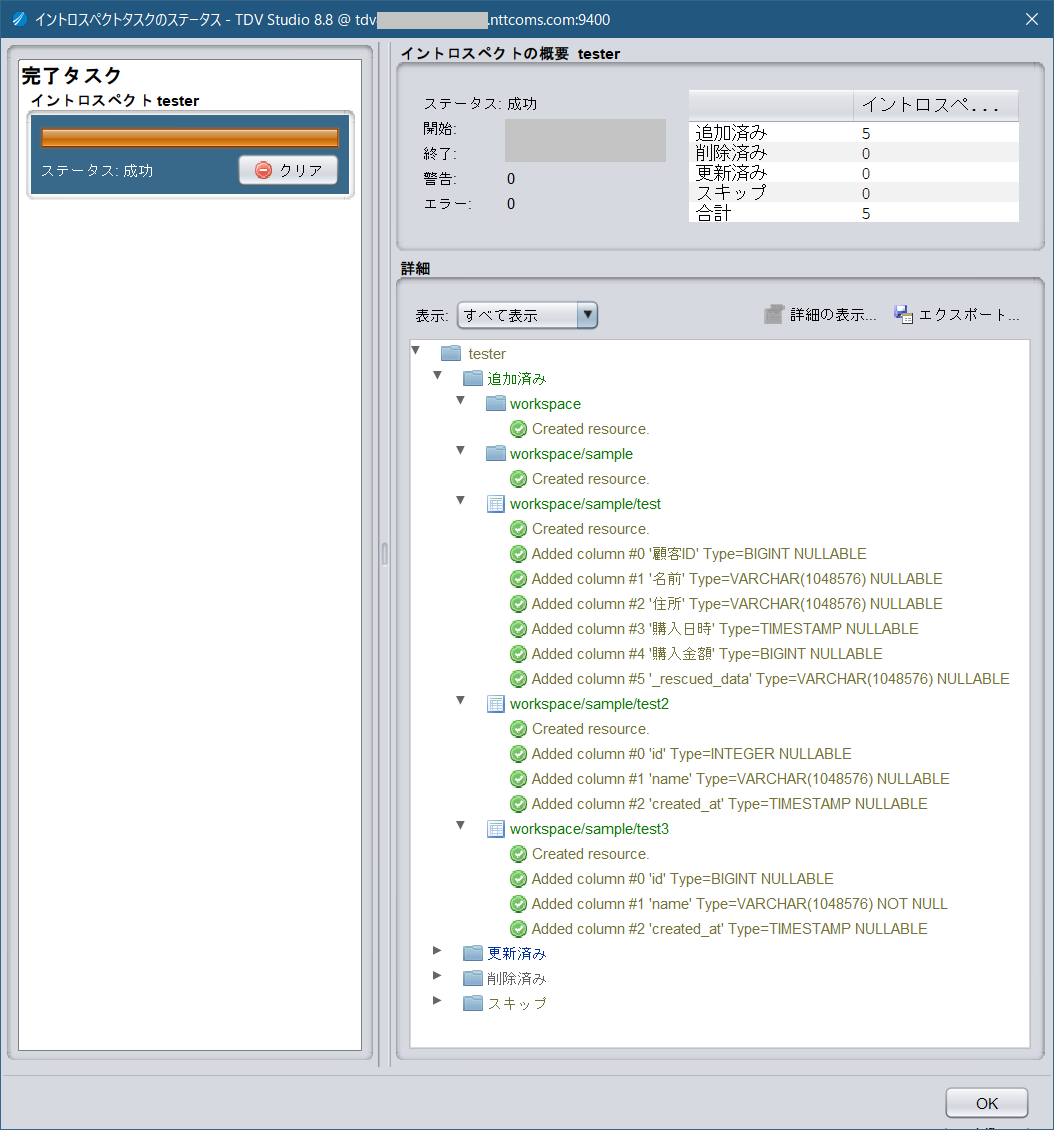Image resolution: width=1054 pixels, height=1130 pixels.
Task: Click success check icon for column '購入金額'
Action: pyautogui.click(x=518, y=654)
